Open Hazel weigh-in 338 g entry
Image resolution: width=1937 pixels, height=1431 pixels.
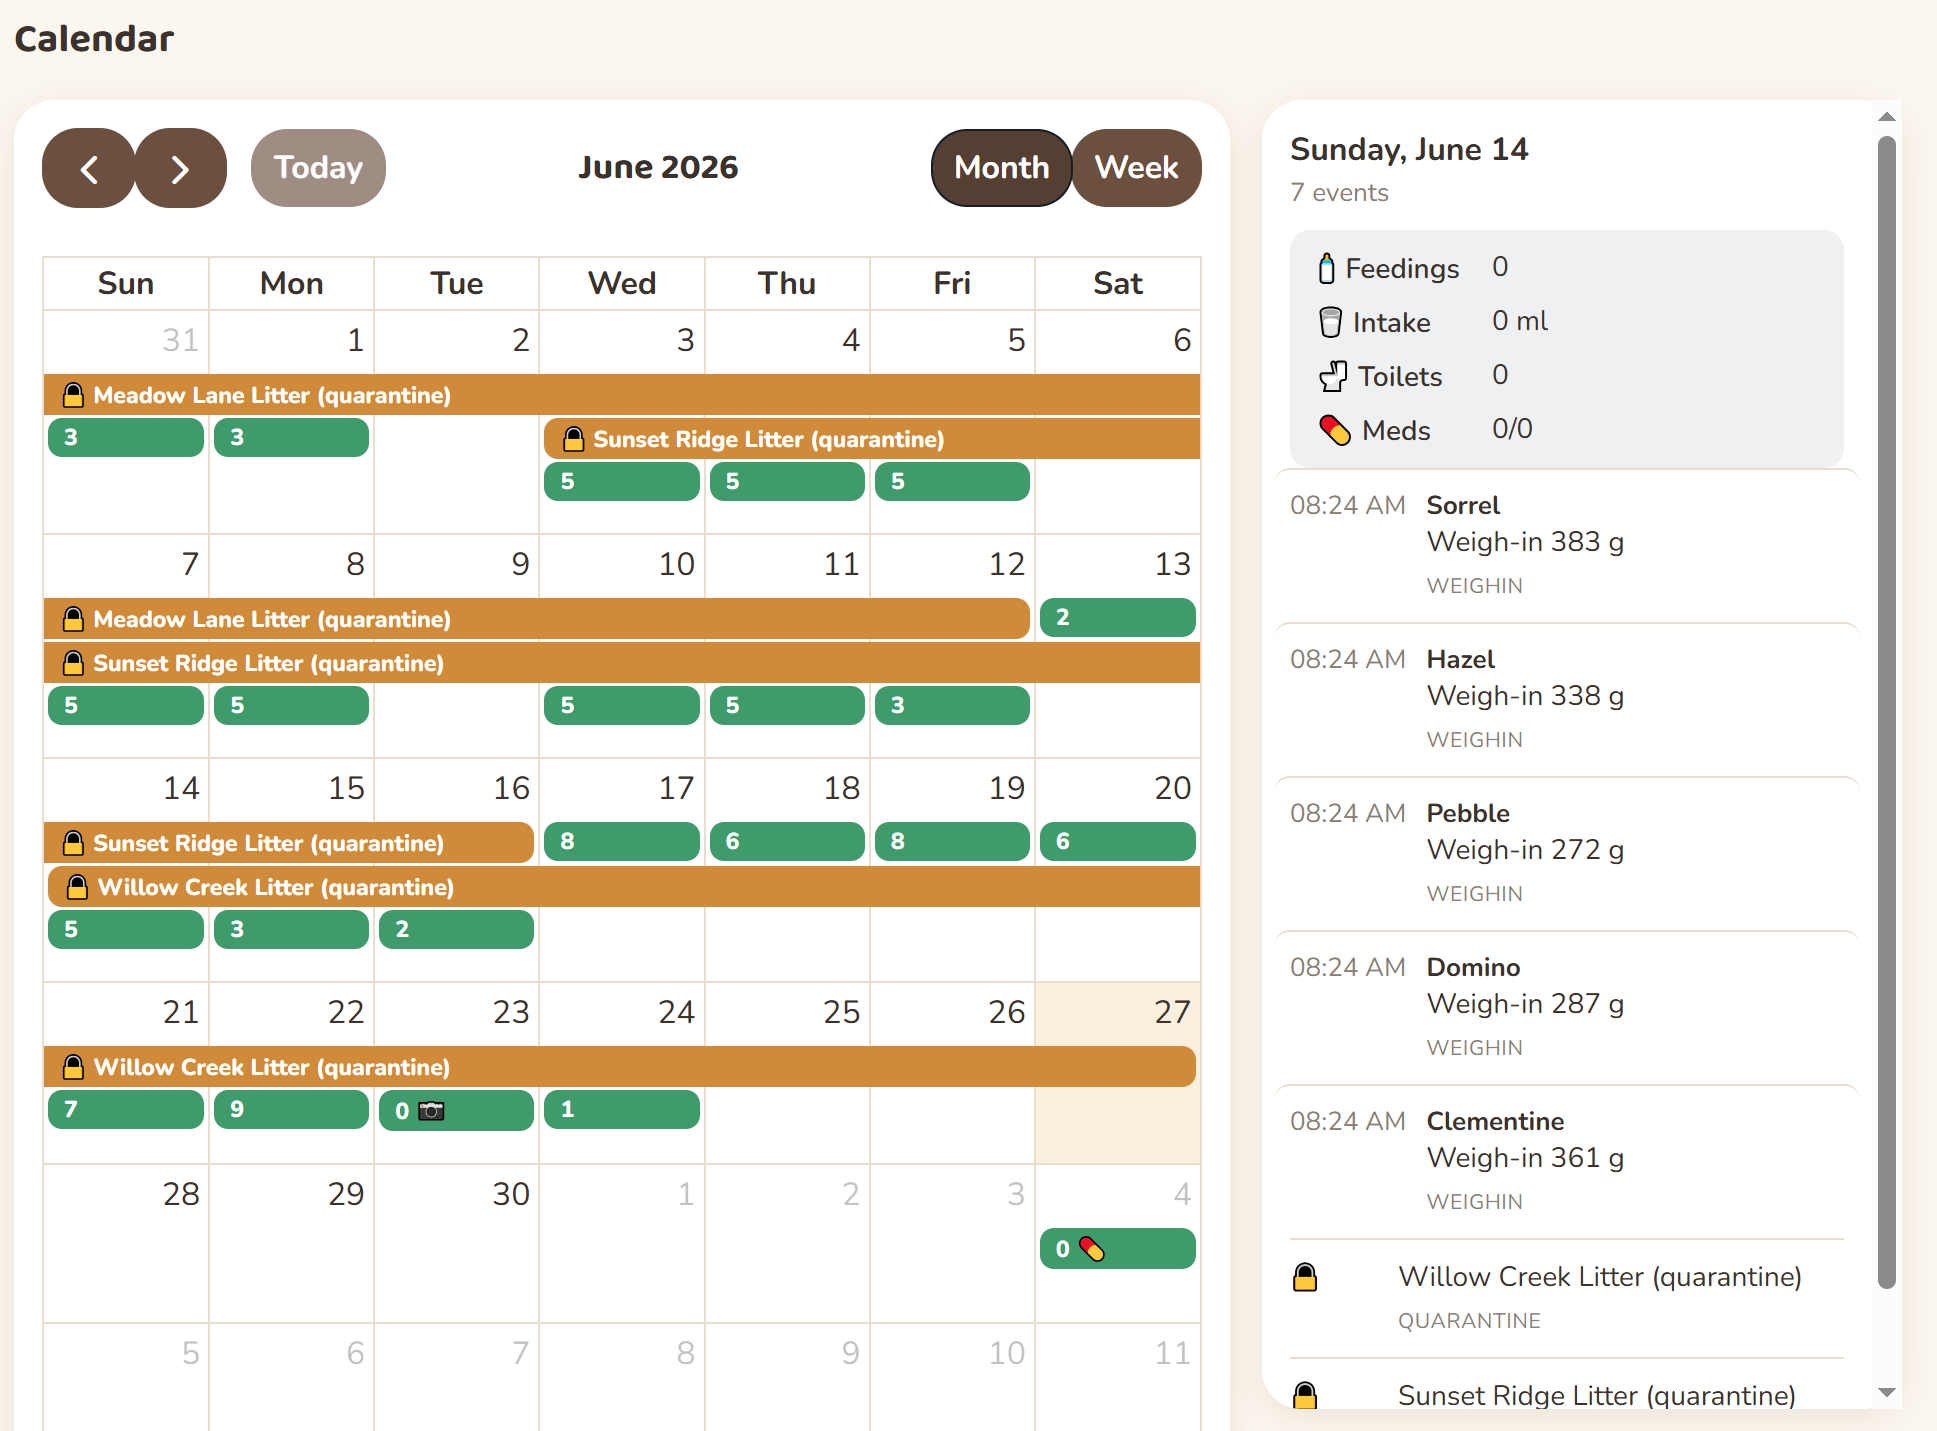coord(1566,699)
